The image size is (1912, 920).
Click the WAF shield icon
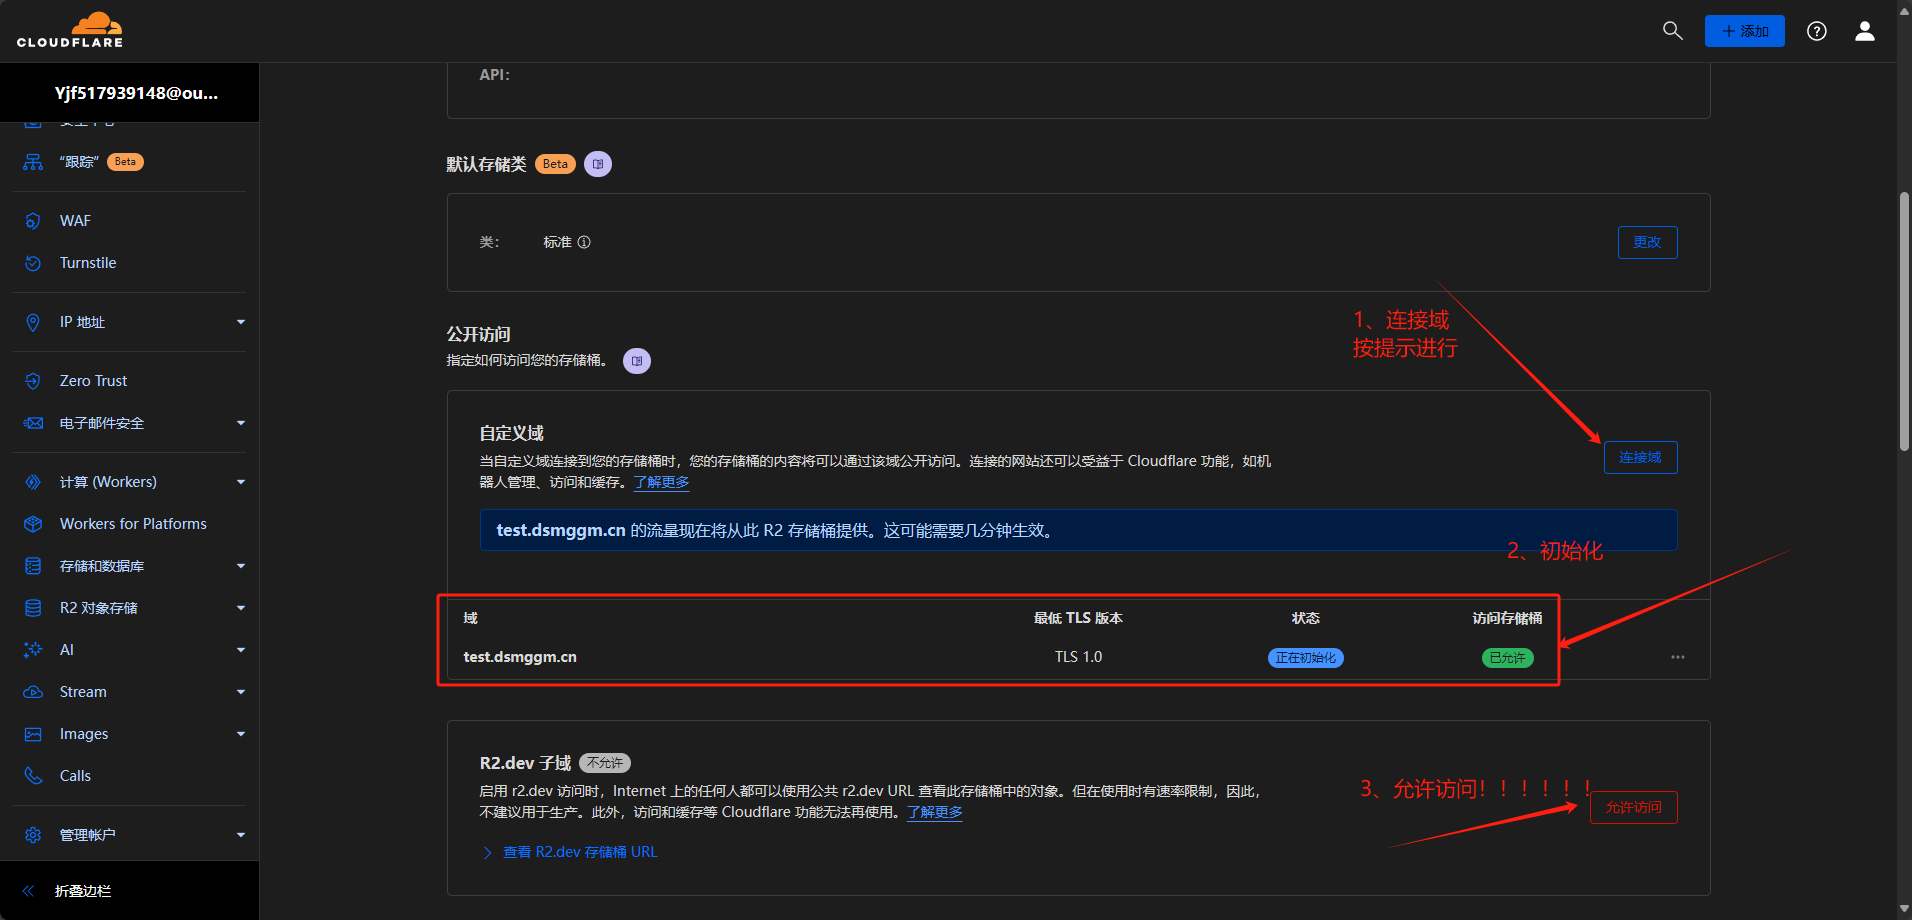33,221
